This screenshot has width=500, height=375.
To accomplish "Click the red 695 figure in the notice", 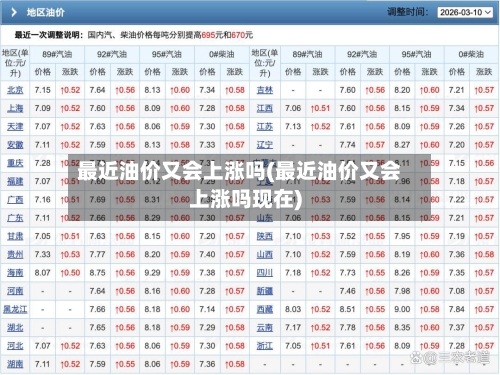I will (x=208, y=35).
